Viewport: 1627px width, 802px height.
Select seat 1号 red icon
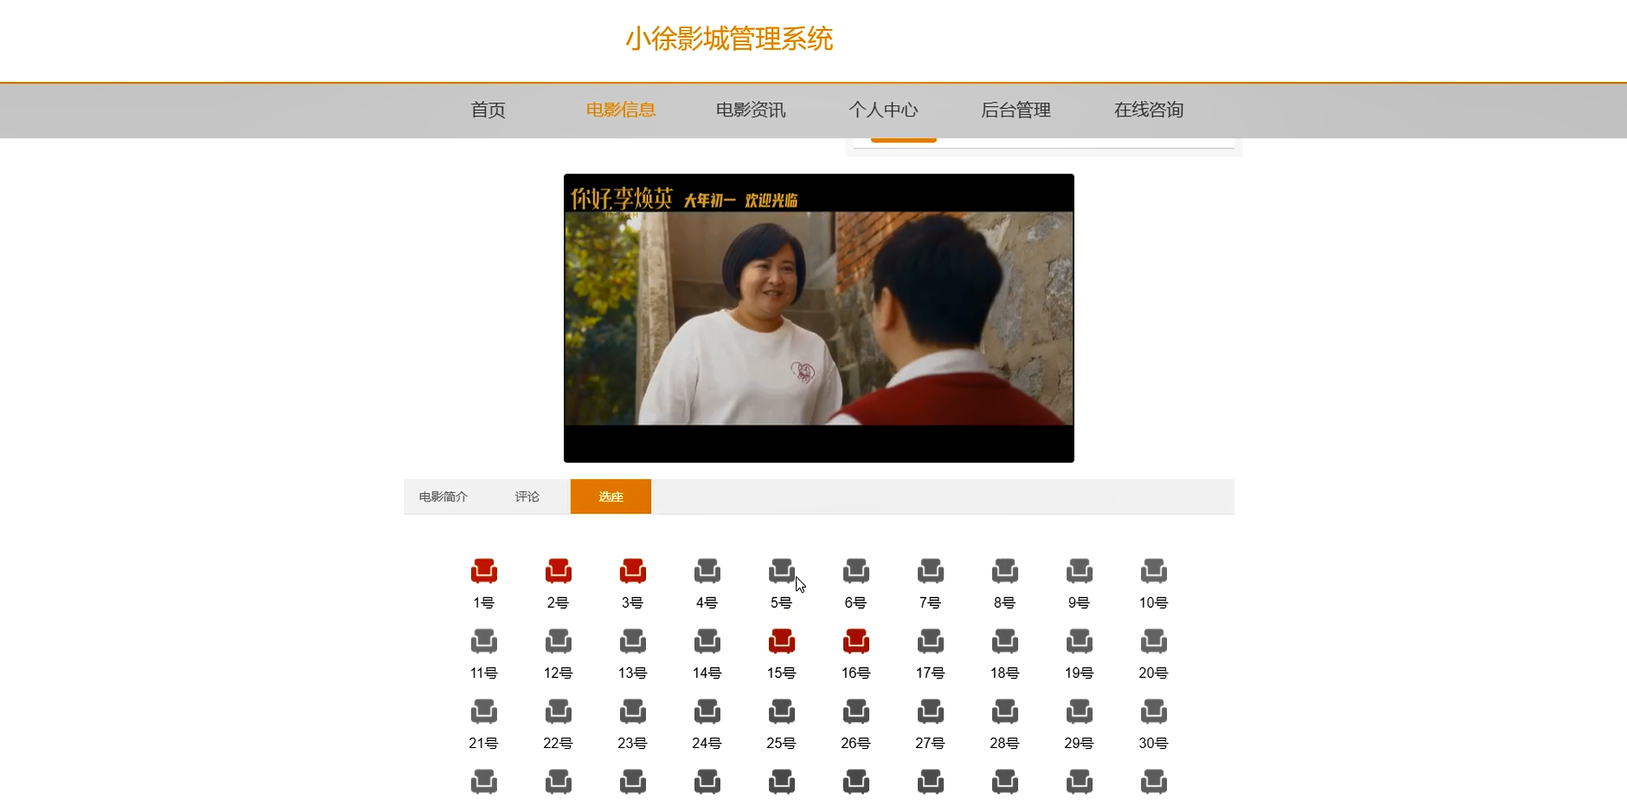(x=484, y=571)
